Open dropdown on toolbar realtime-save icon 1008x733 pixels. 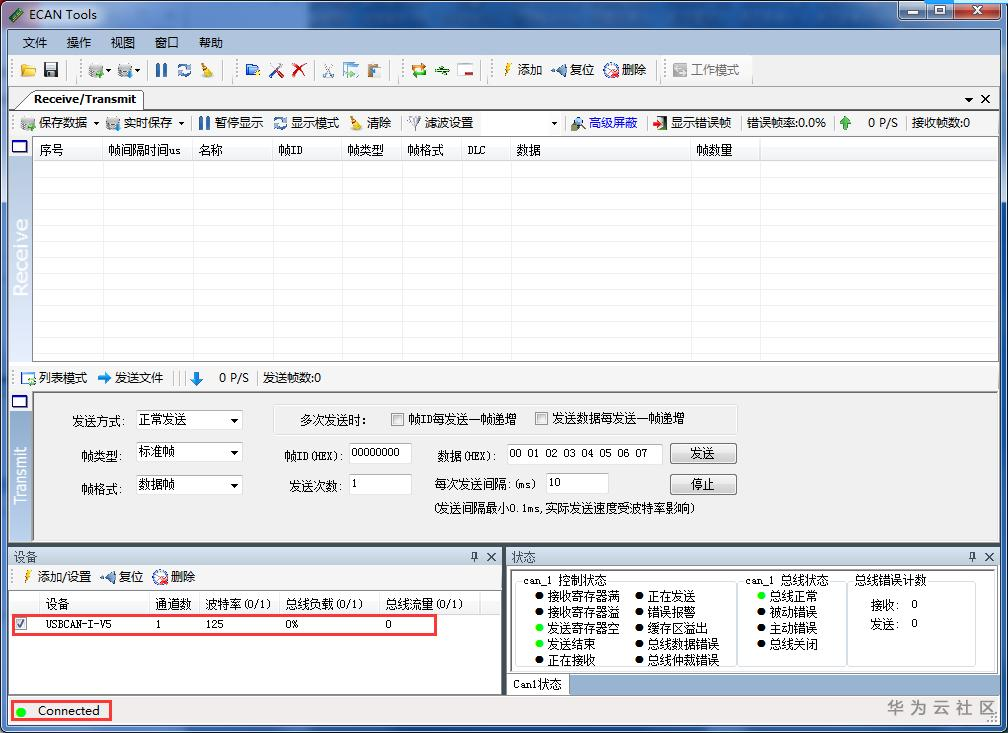[x=138, y=70]
